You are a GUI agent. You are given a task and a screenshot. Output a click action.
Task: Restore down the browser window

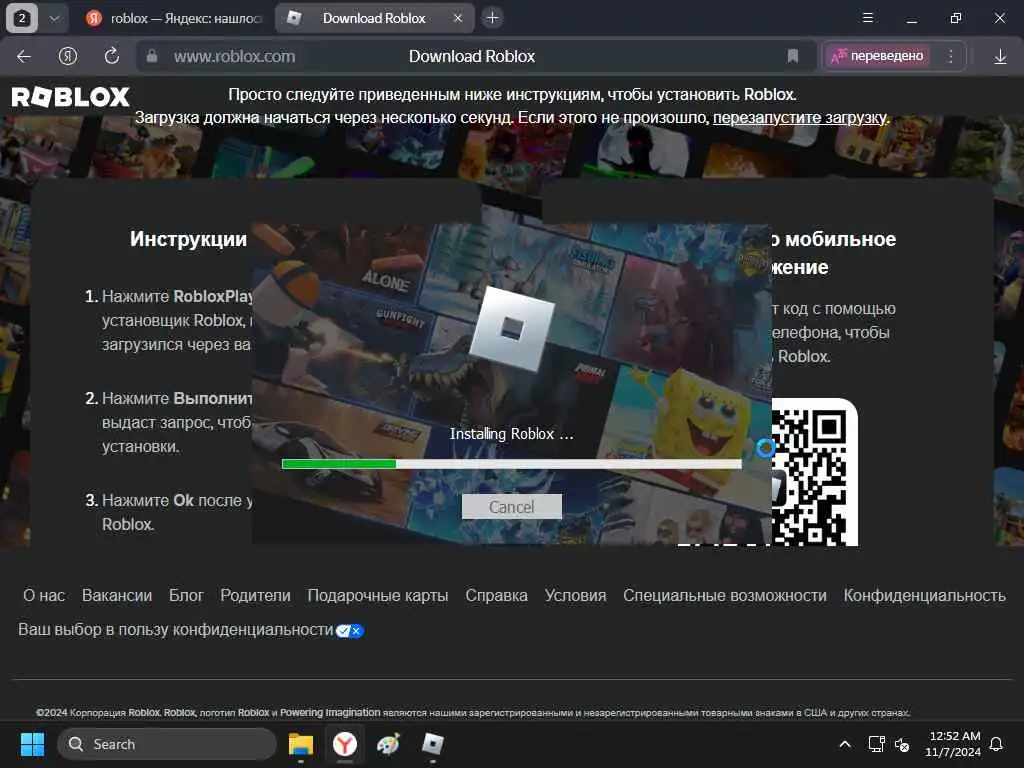tap(956, 18)
